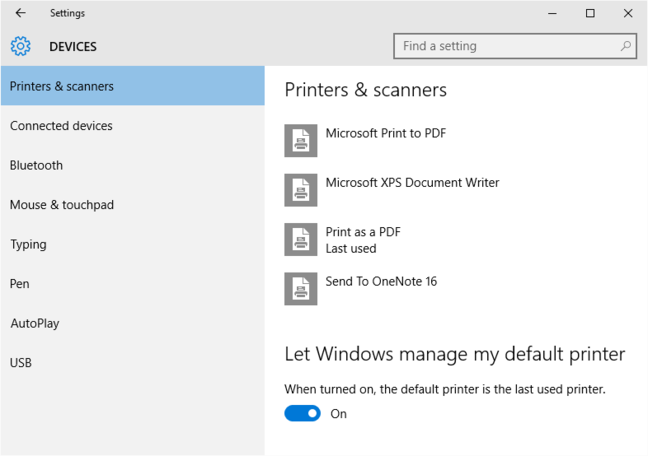The image size is (648, 456).
Task: Switch to Typing settings
Action: pos(133,244)
